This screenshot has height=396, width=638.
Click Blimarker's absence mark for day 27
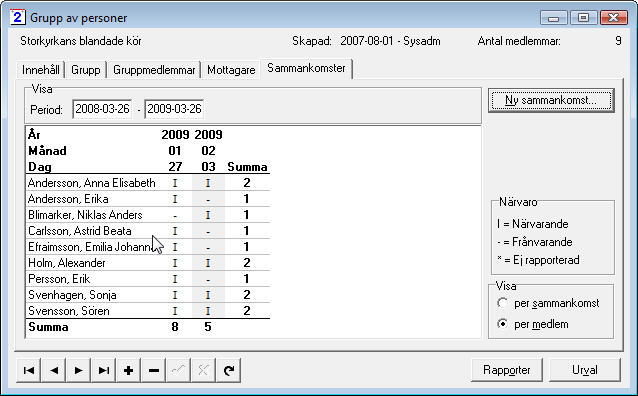(175, 215)
